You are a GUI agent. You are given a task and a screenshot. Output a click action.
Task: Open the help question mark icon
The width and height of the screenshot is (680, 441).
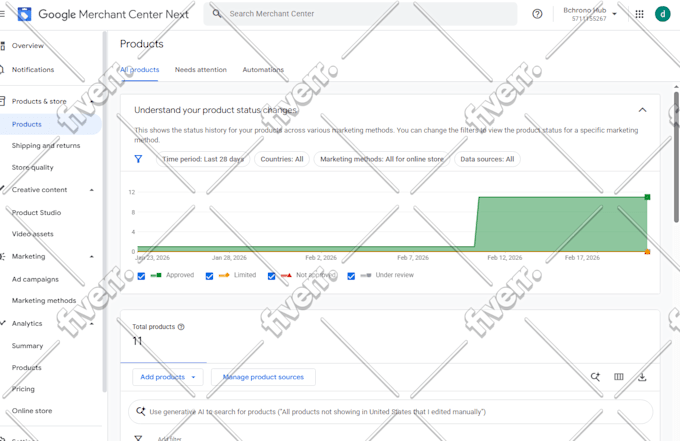coord(537,14)
